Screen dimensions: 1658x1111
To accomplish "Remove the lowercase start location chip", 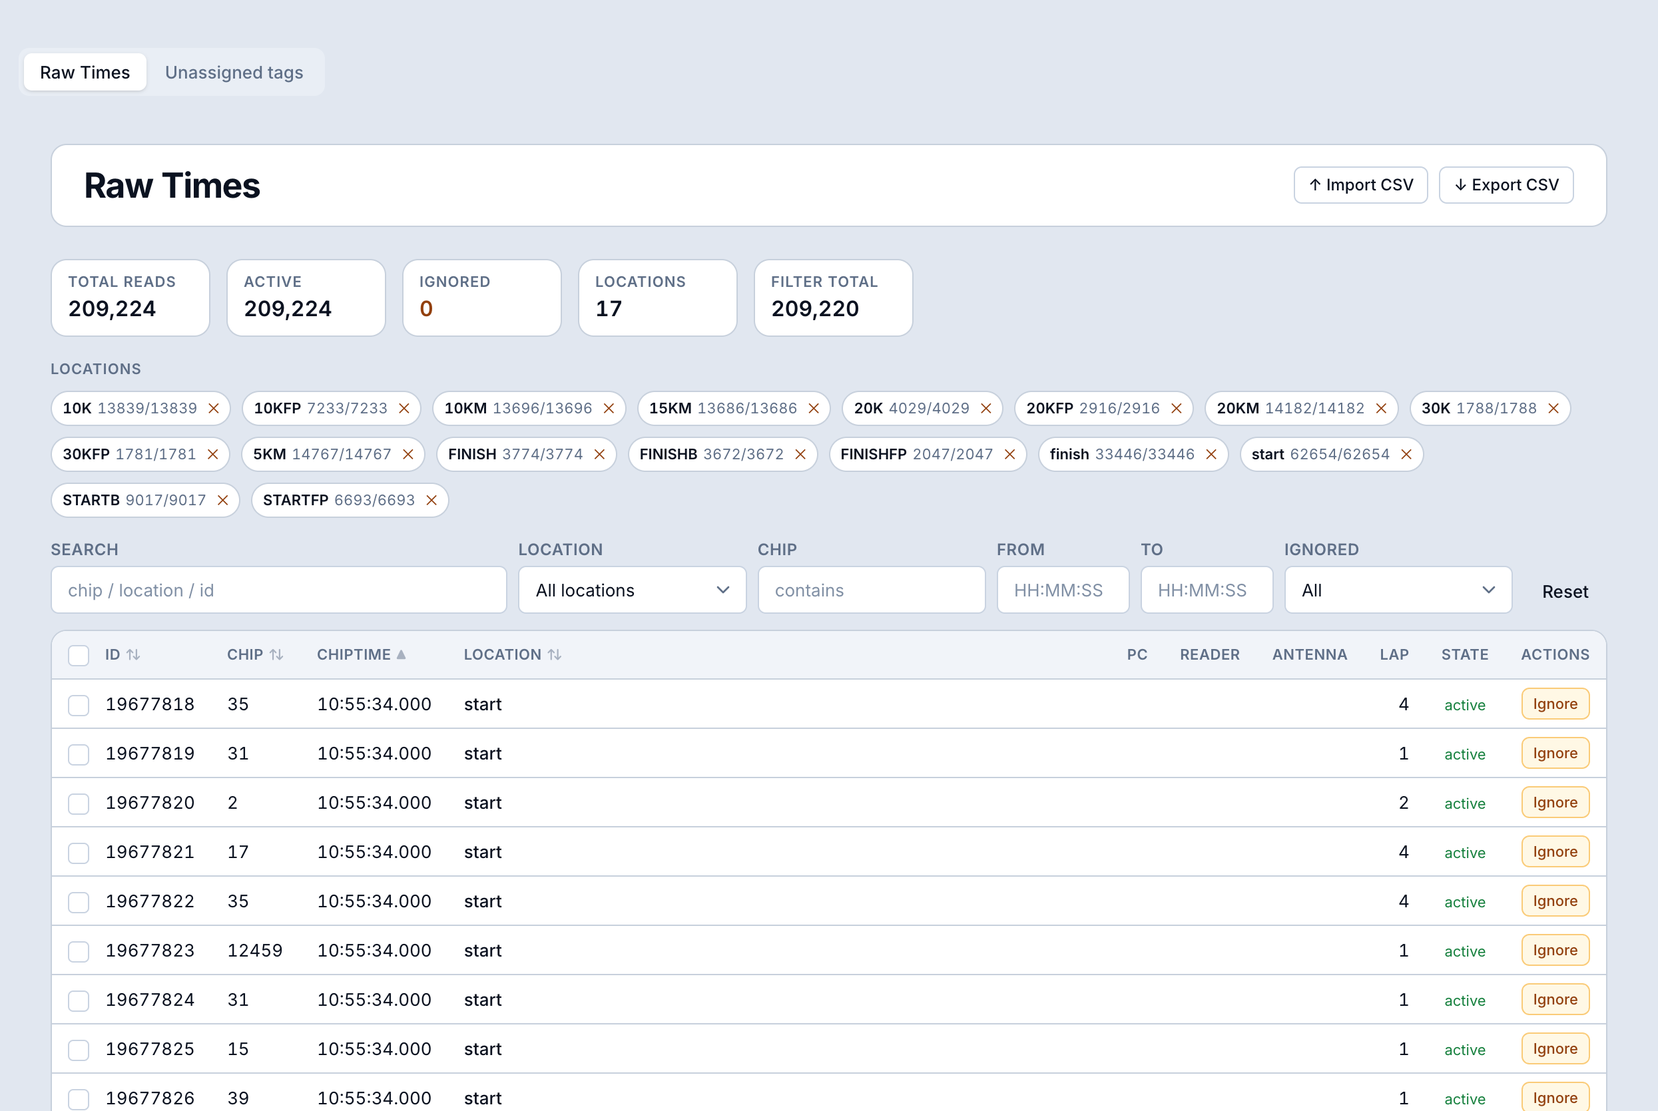I will (1406, 454).
